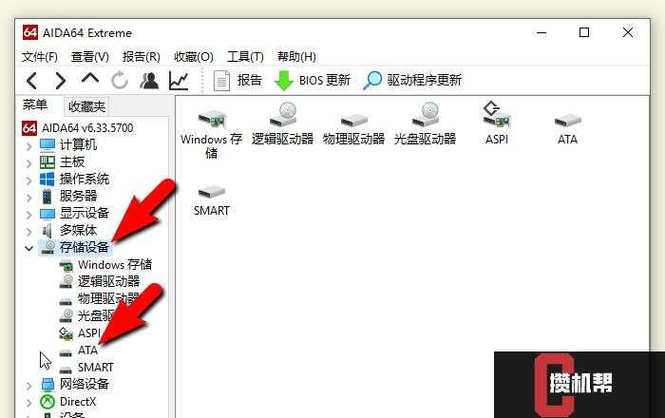Select 操作系统 in the tree
This screenshot has height=418, width=665.
75,179
